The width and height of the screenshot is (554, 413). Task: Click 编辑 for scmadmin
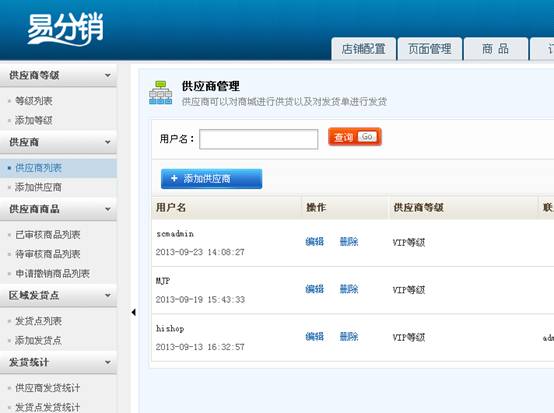[x=314, y=242]
